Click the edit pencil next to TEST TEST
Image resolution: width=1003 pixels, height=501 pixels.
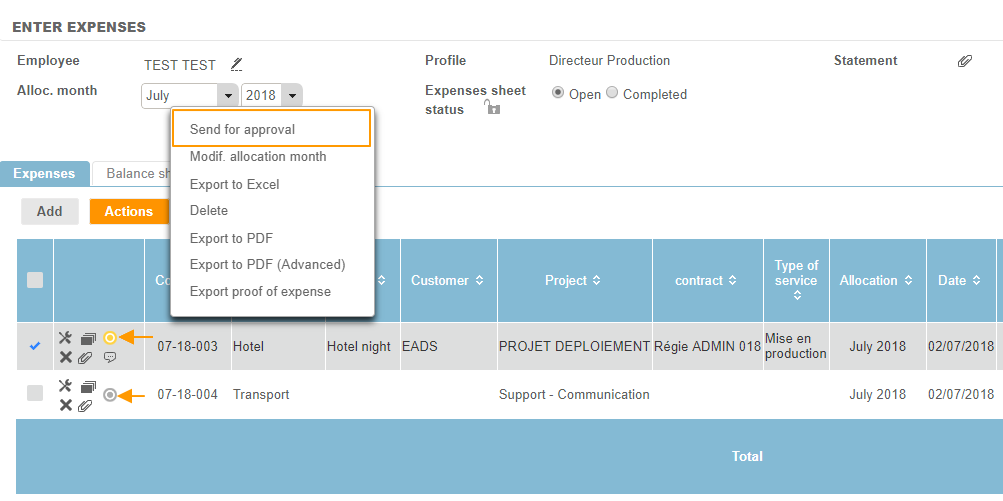(x=236, y=64)
